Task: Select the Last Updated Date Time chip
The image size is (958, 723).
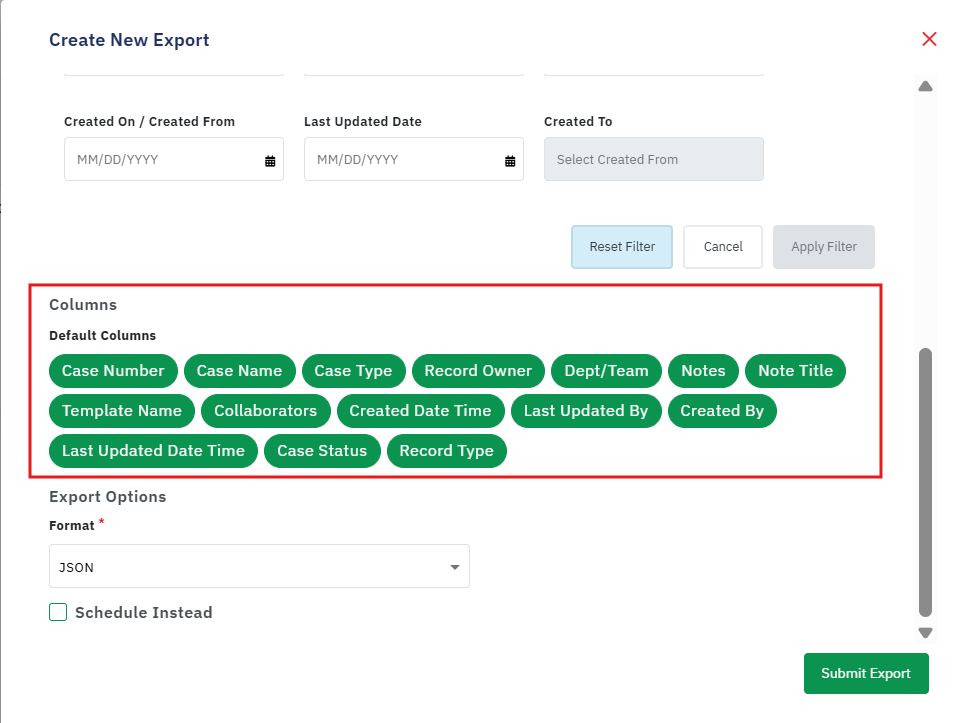Action: [153, 451]
